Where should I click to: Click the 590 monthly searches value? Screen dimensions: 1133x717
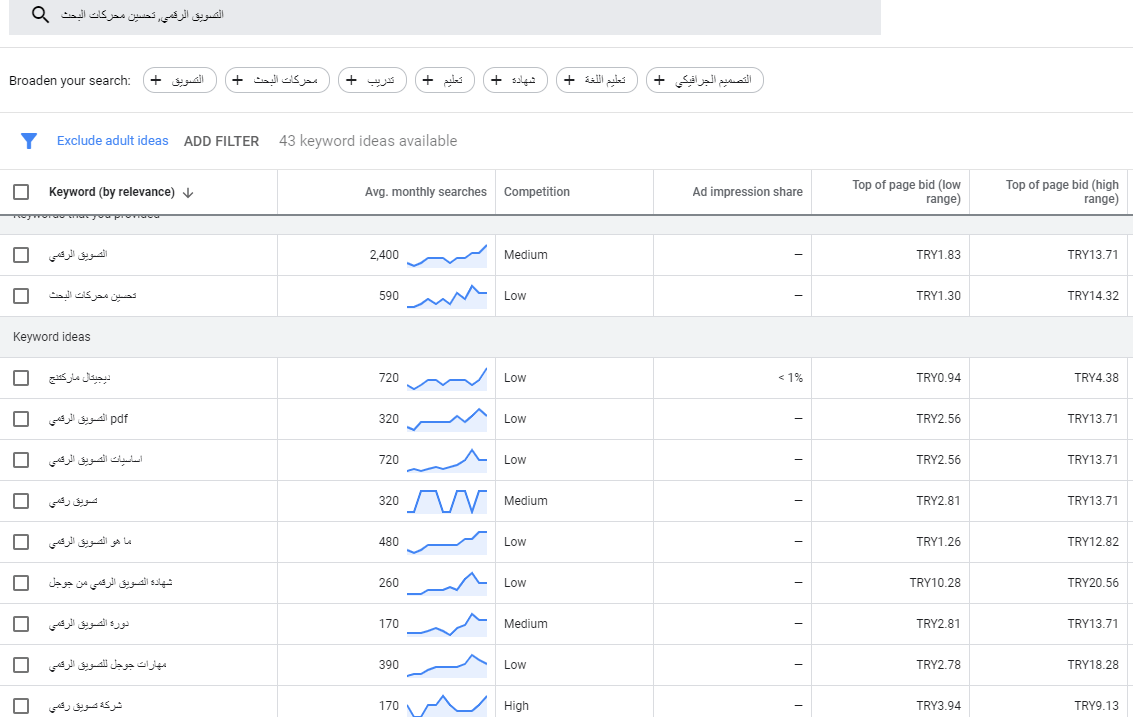(x=389, y=296)
